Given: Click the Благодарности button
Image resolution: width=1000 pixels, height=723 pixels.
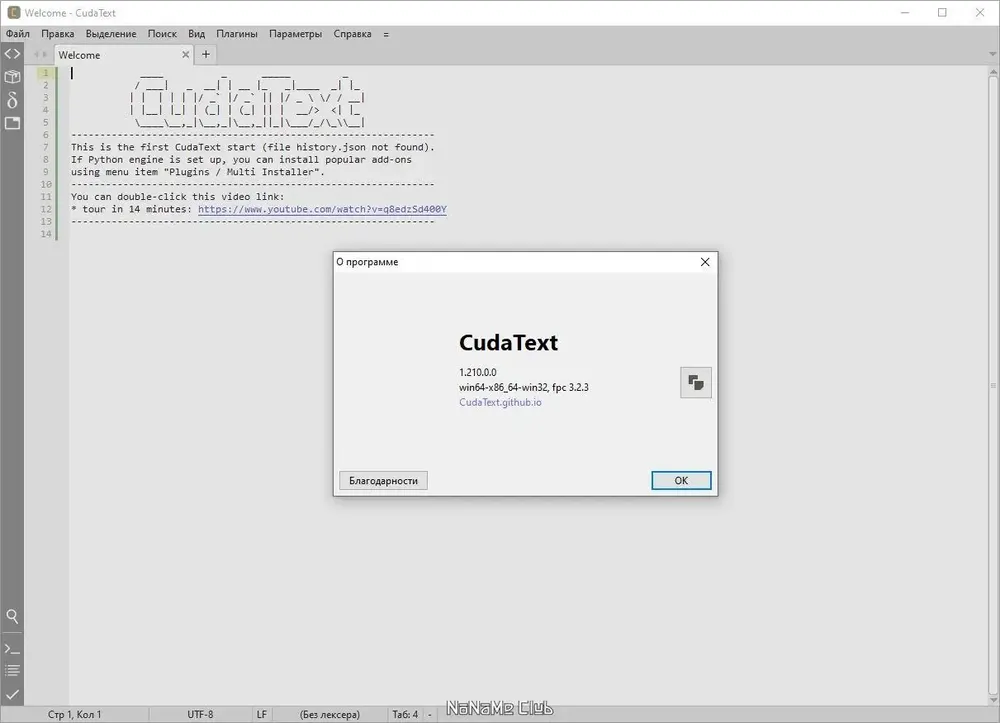Looking at the screenshot, I should click(383, 481).
